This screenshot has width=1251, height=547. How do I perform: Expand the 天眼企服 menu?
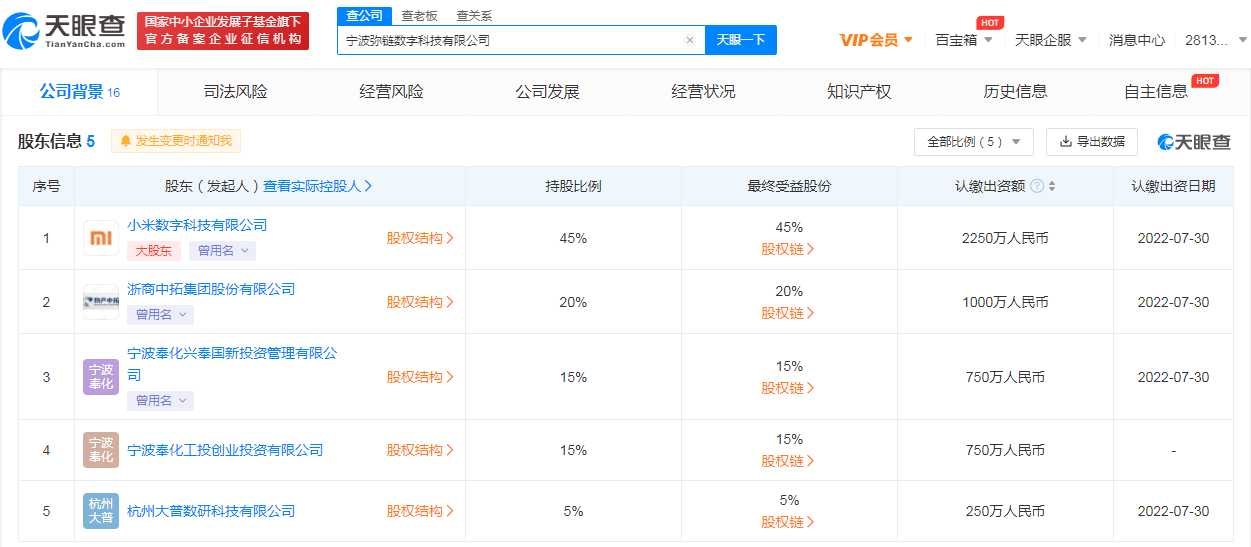coord(1051,40)
